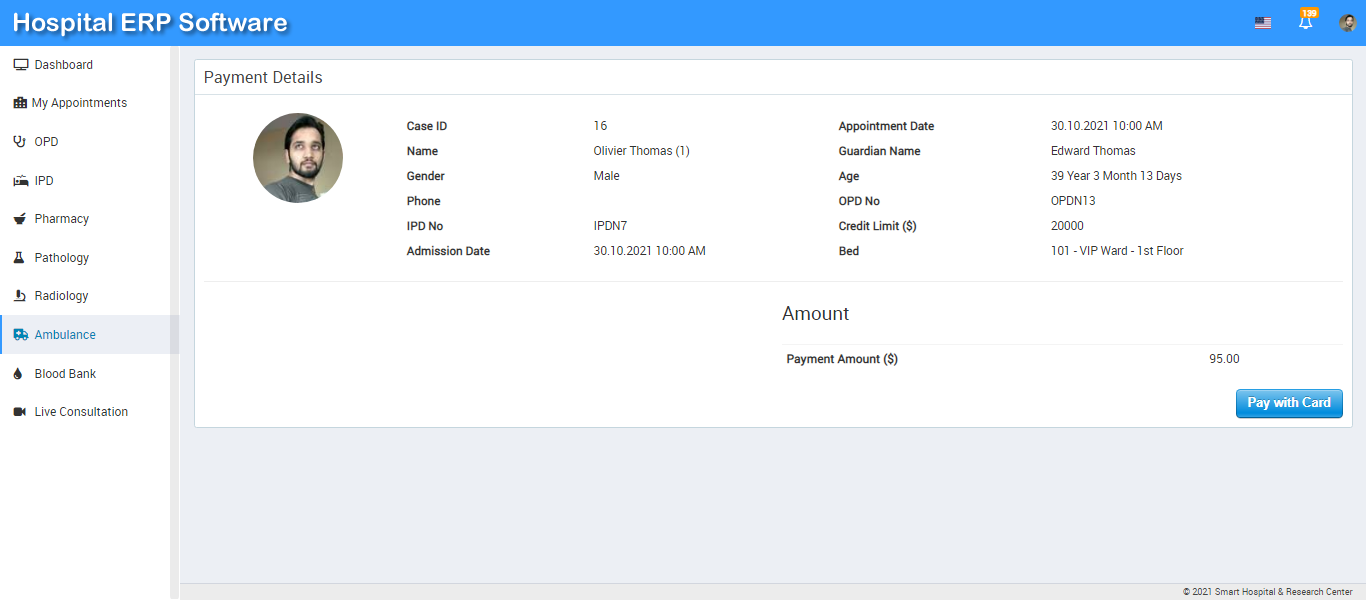This screenshot has height=600, width=1366.
Task: Select Live Consultation in the sidebar
Action: tap(81, 412)
